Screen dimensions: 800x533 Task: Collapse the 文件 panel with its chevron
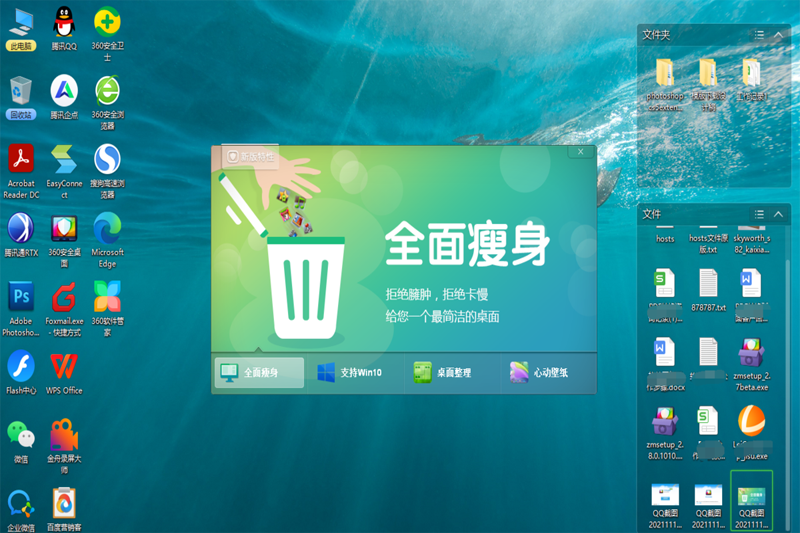click(779, 214)
